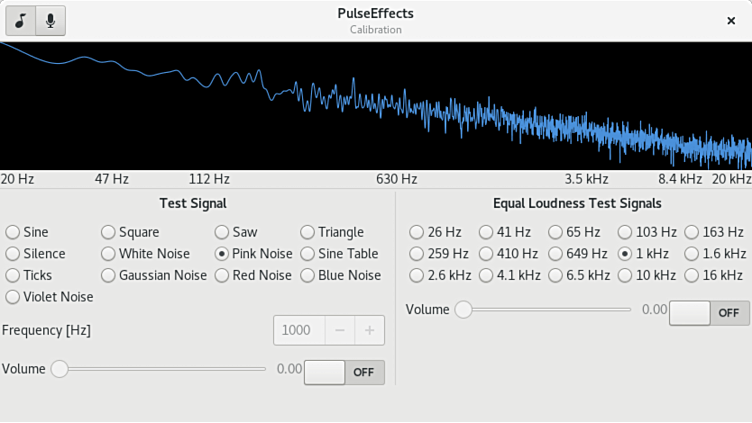The image size is (752, 423).
Task: Close the PulseEffects Calibration window
Action: (731, 21)
